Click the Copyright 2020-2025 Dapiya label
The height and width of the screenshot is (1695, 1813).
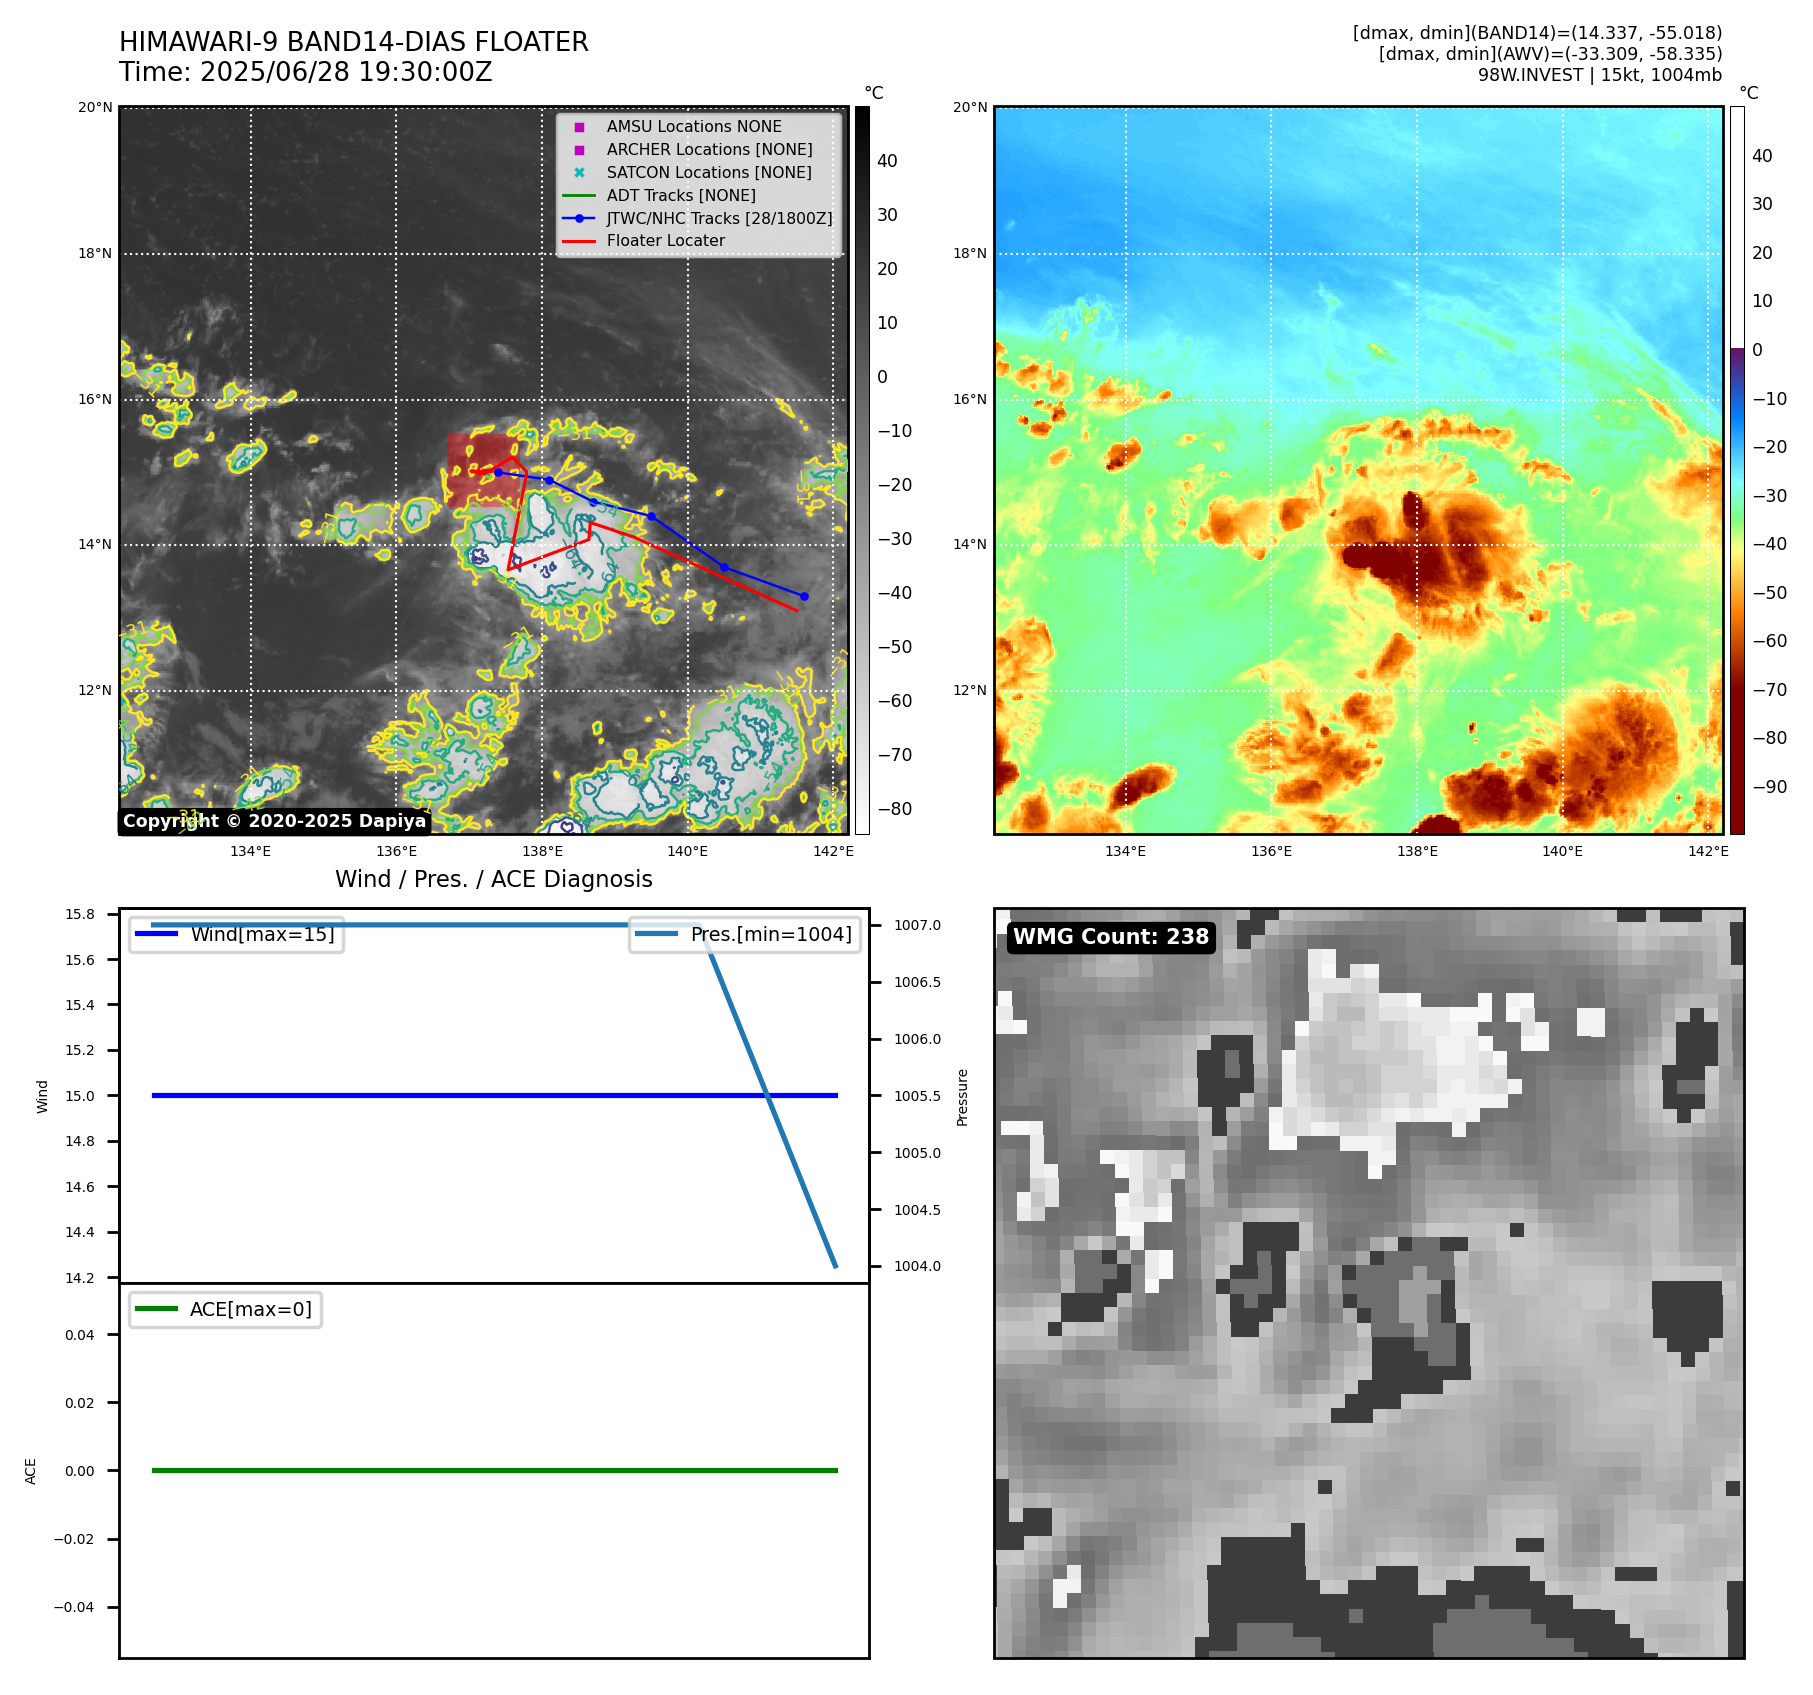pos(275,821)
